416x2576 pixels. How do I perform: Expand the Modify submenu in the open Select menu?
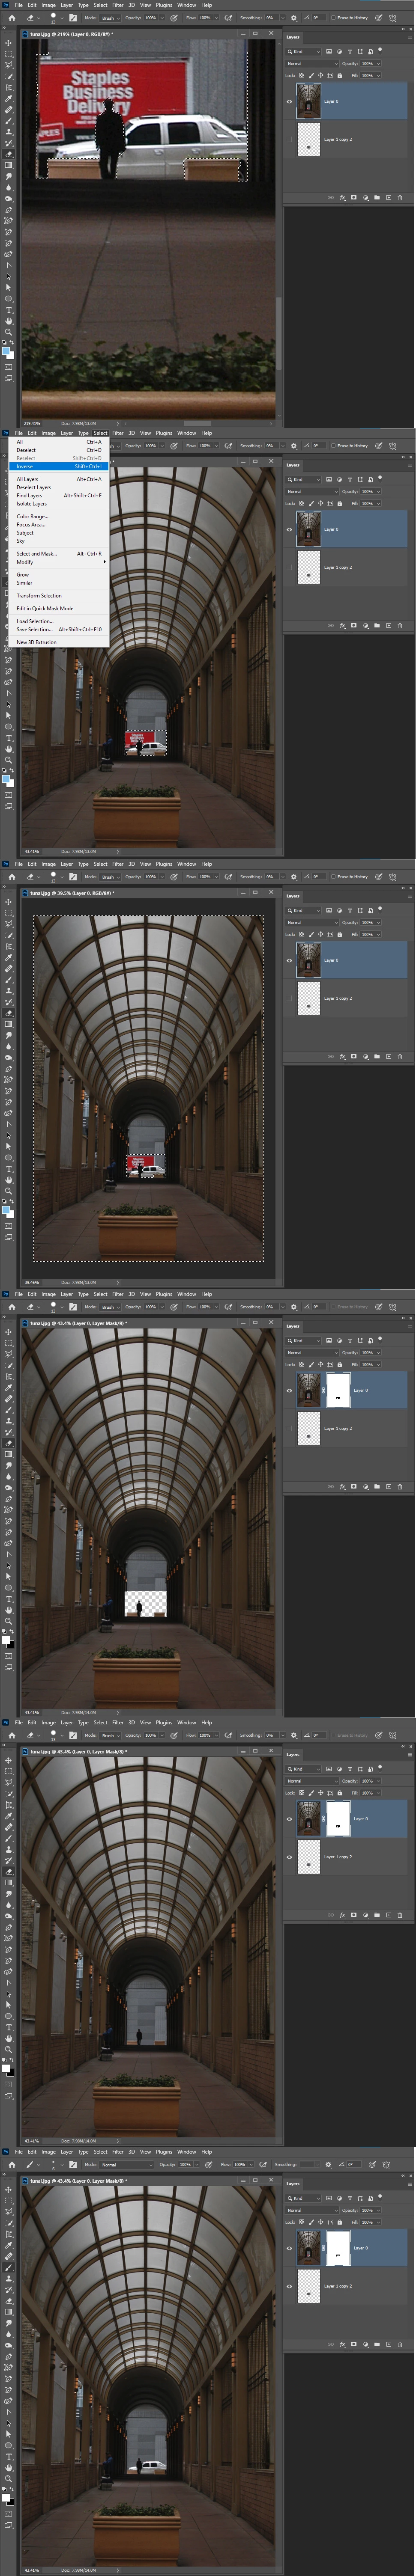pyautogui.click(x=60, y=562)
